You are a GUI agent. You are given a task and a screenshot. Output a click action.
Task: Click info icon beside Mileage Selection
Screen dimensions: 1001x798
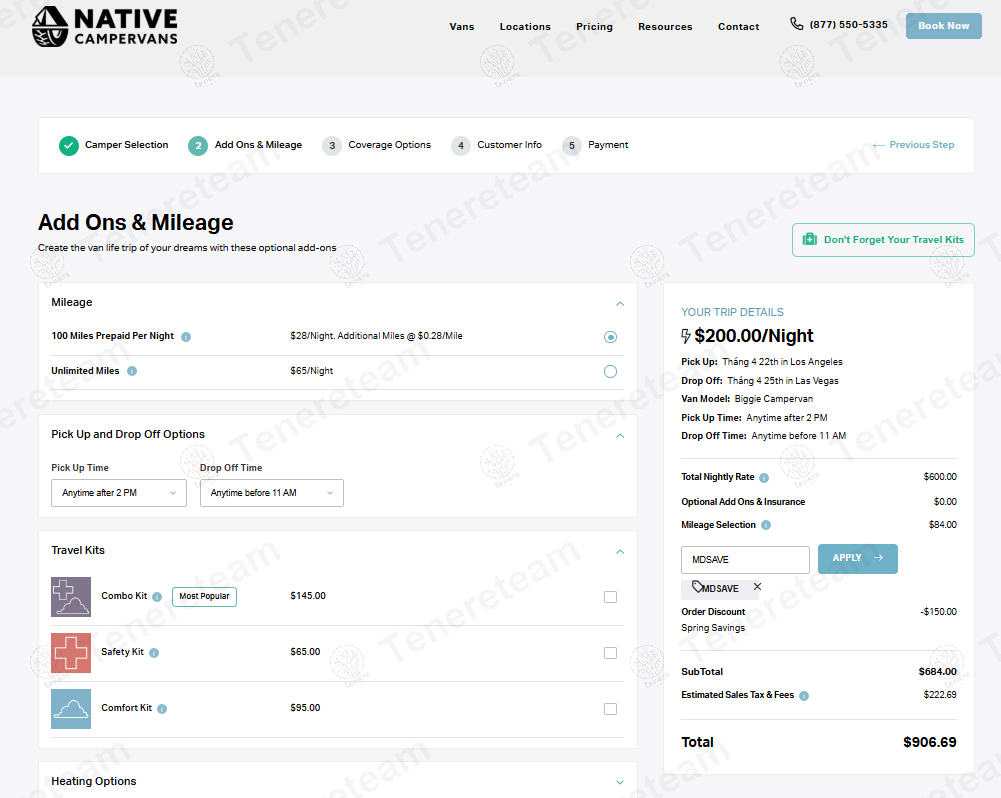click(766, 525)
